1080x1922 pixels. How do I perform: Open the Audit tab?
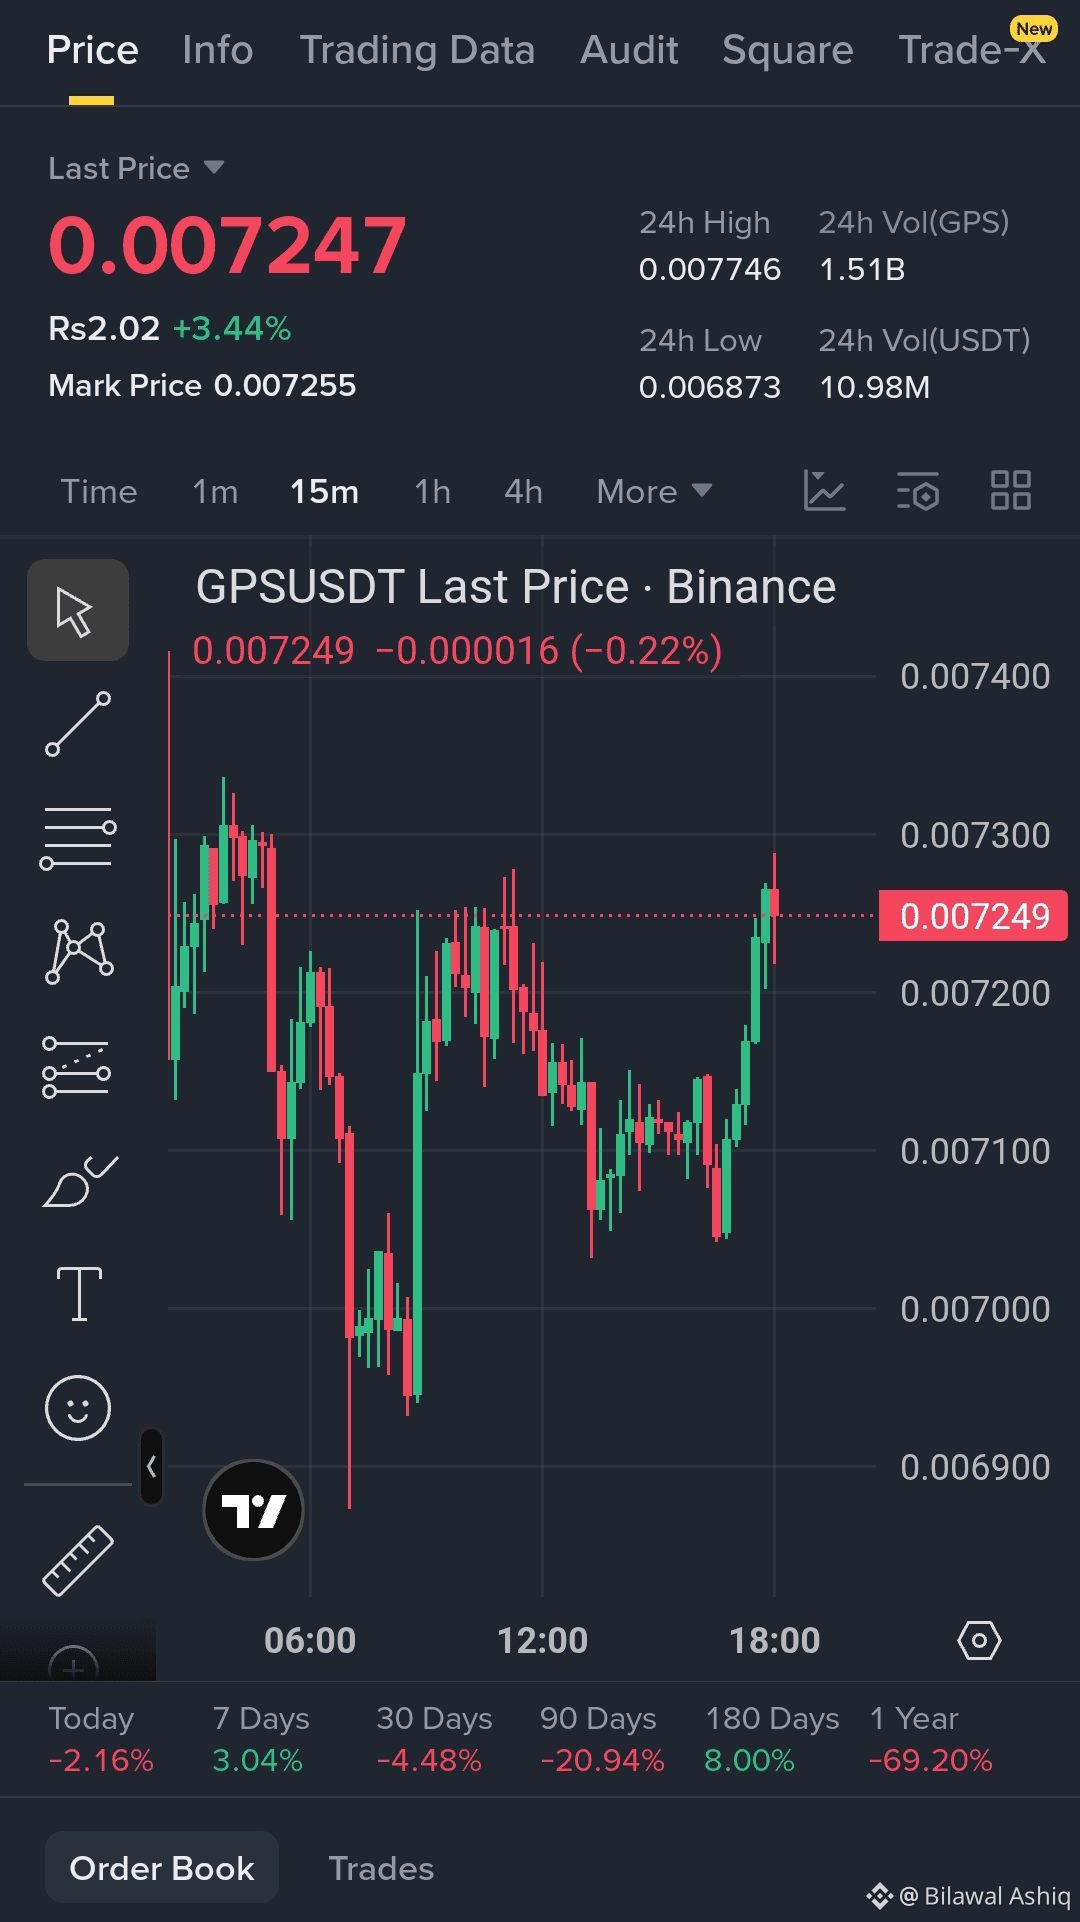click(629, 50)
